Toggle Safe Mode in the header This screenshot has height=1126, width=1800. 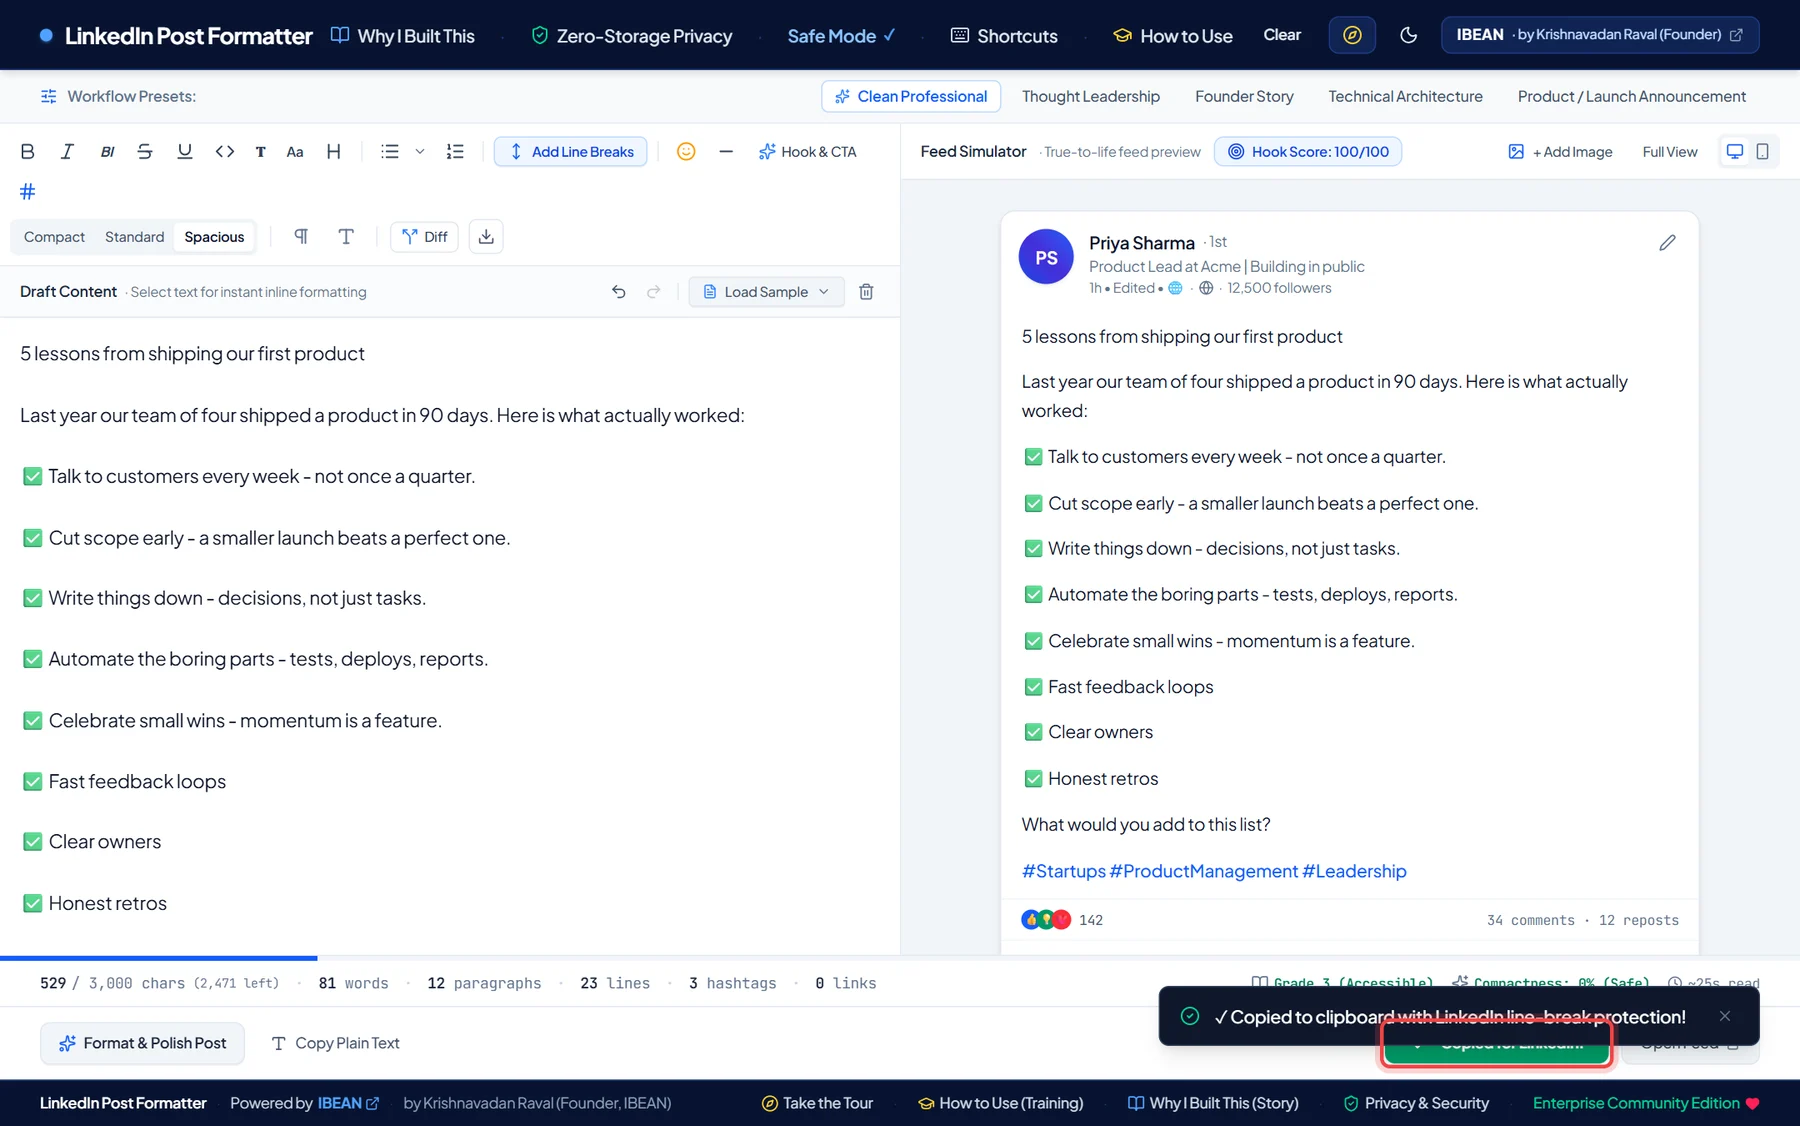click(x=841, y=36)
